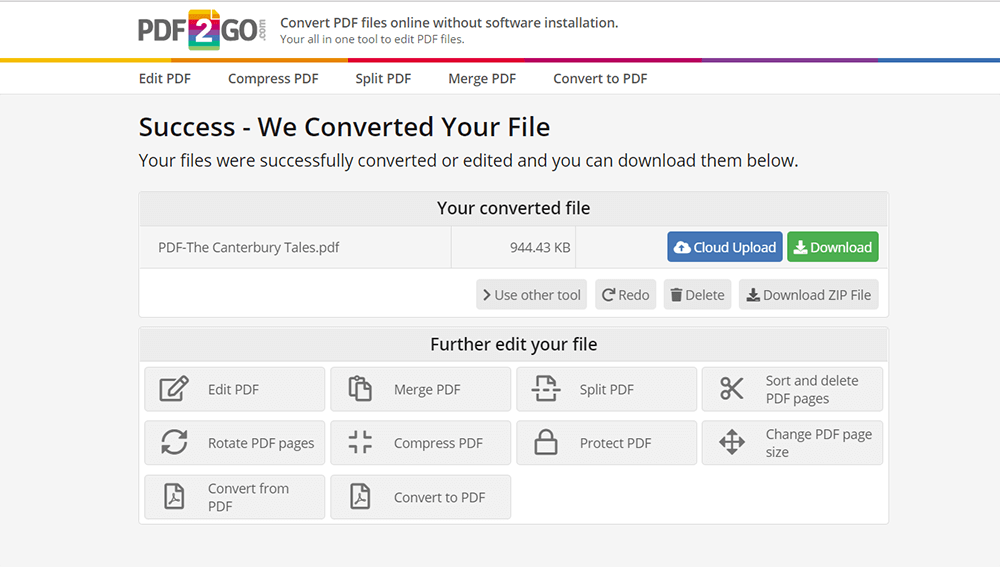Click the Protect PDF padlock icon
Viewport: 1000px width, 567px height.
(x=545, y=443)
